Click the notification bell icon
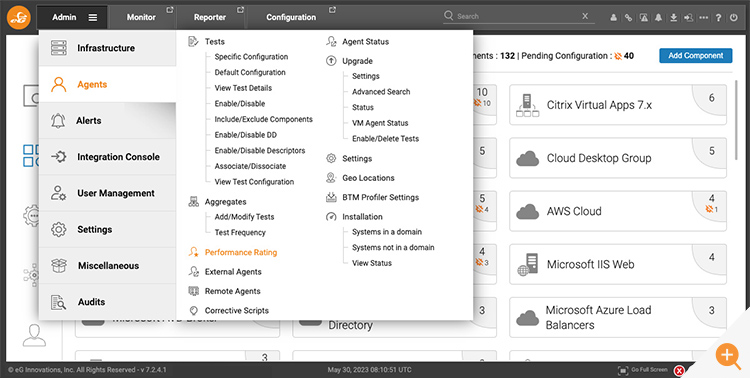750x378 pixels. point(659,18)
